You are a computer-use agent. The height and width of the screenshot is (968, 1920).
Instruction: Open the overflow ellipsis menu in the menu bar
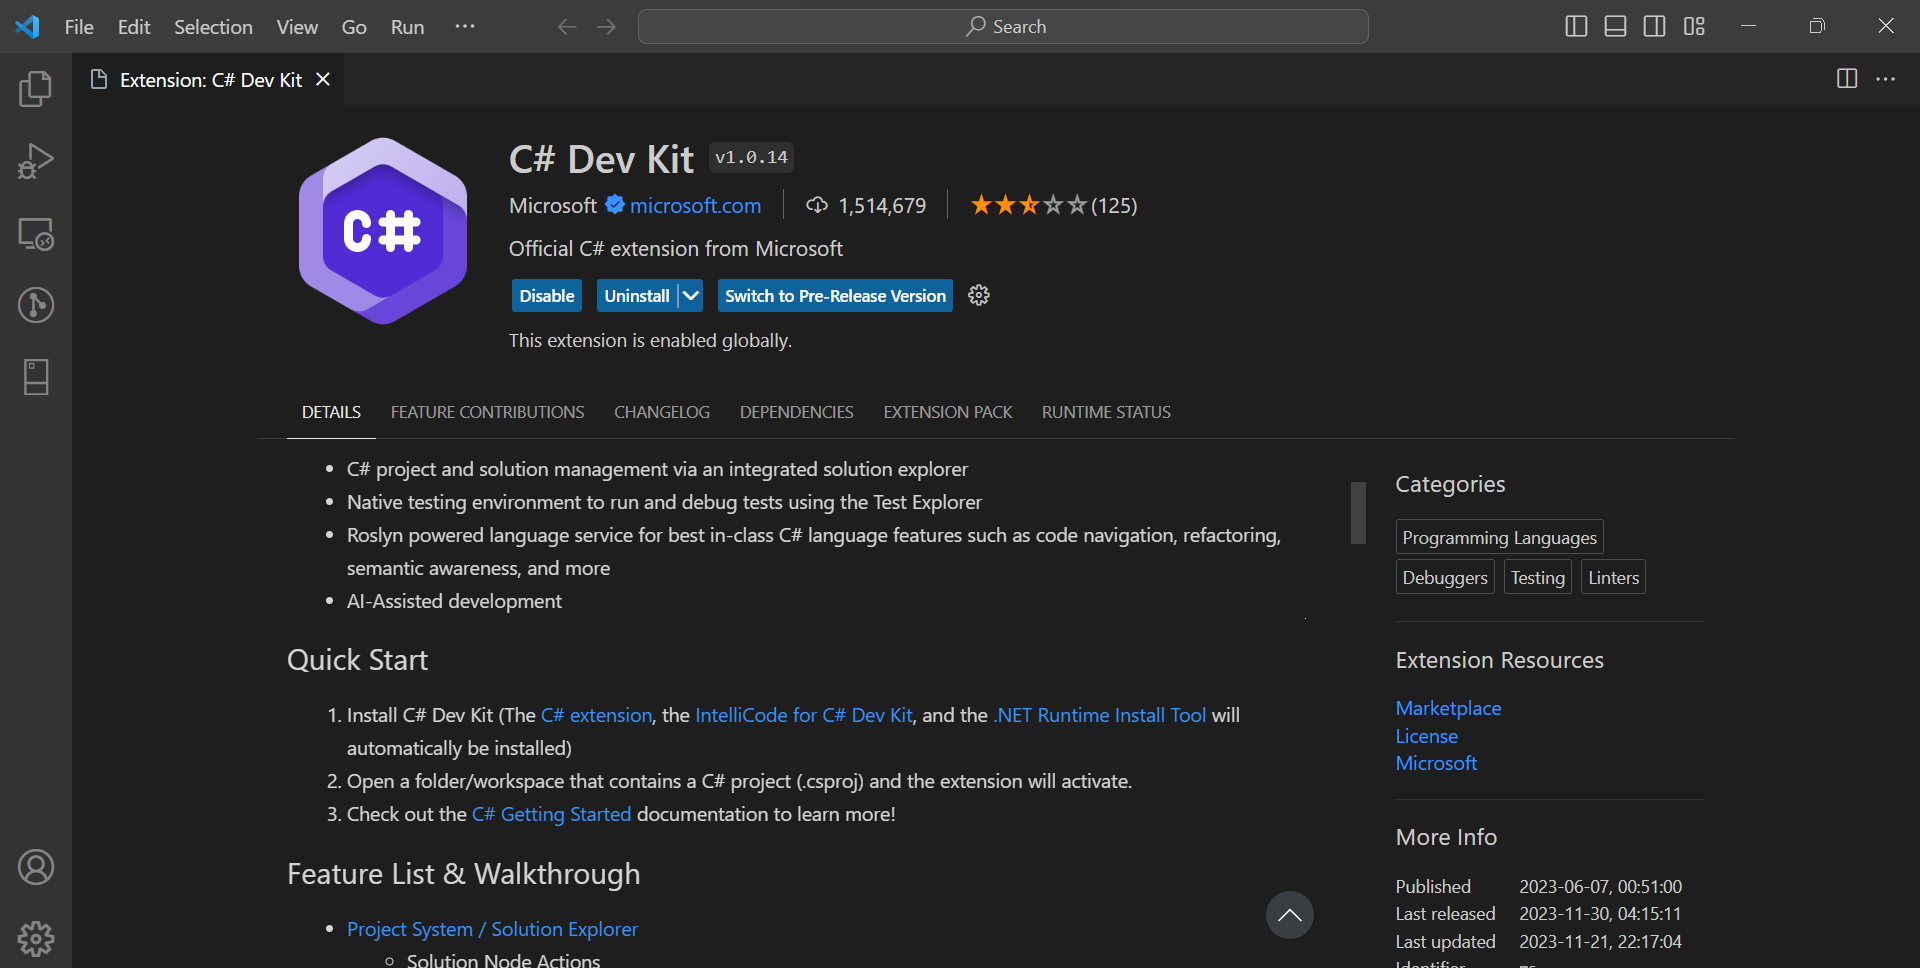(464, 27)
